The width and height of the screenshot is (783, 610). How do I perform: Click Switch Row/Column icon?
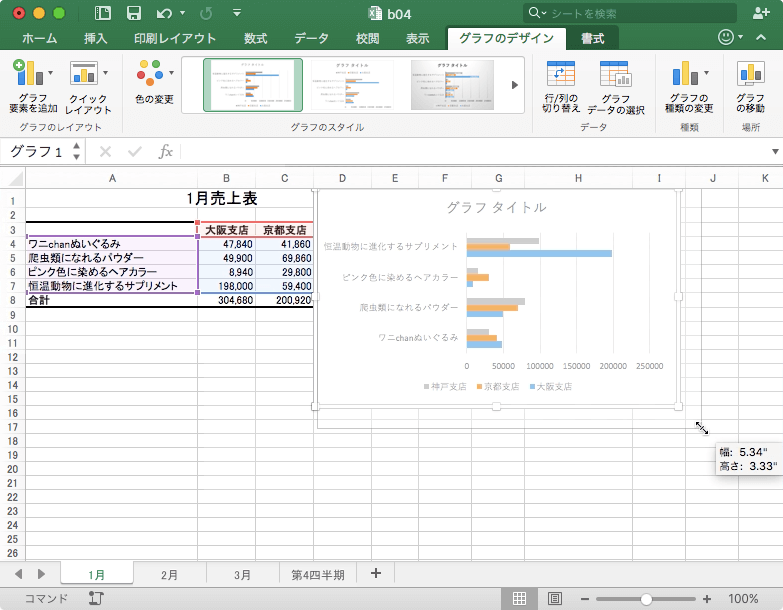[561, 74]
